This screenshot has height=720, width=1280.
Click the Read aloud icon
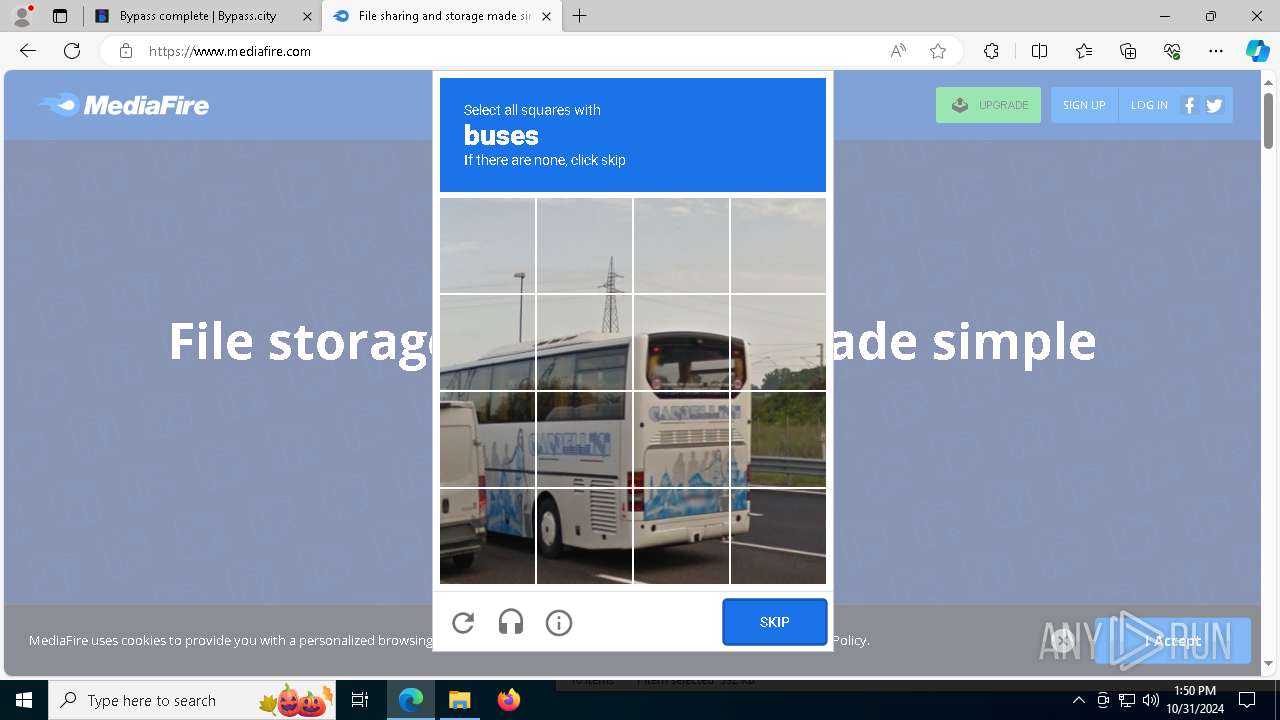tap(898, 51)
